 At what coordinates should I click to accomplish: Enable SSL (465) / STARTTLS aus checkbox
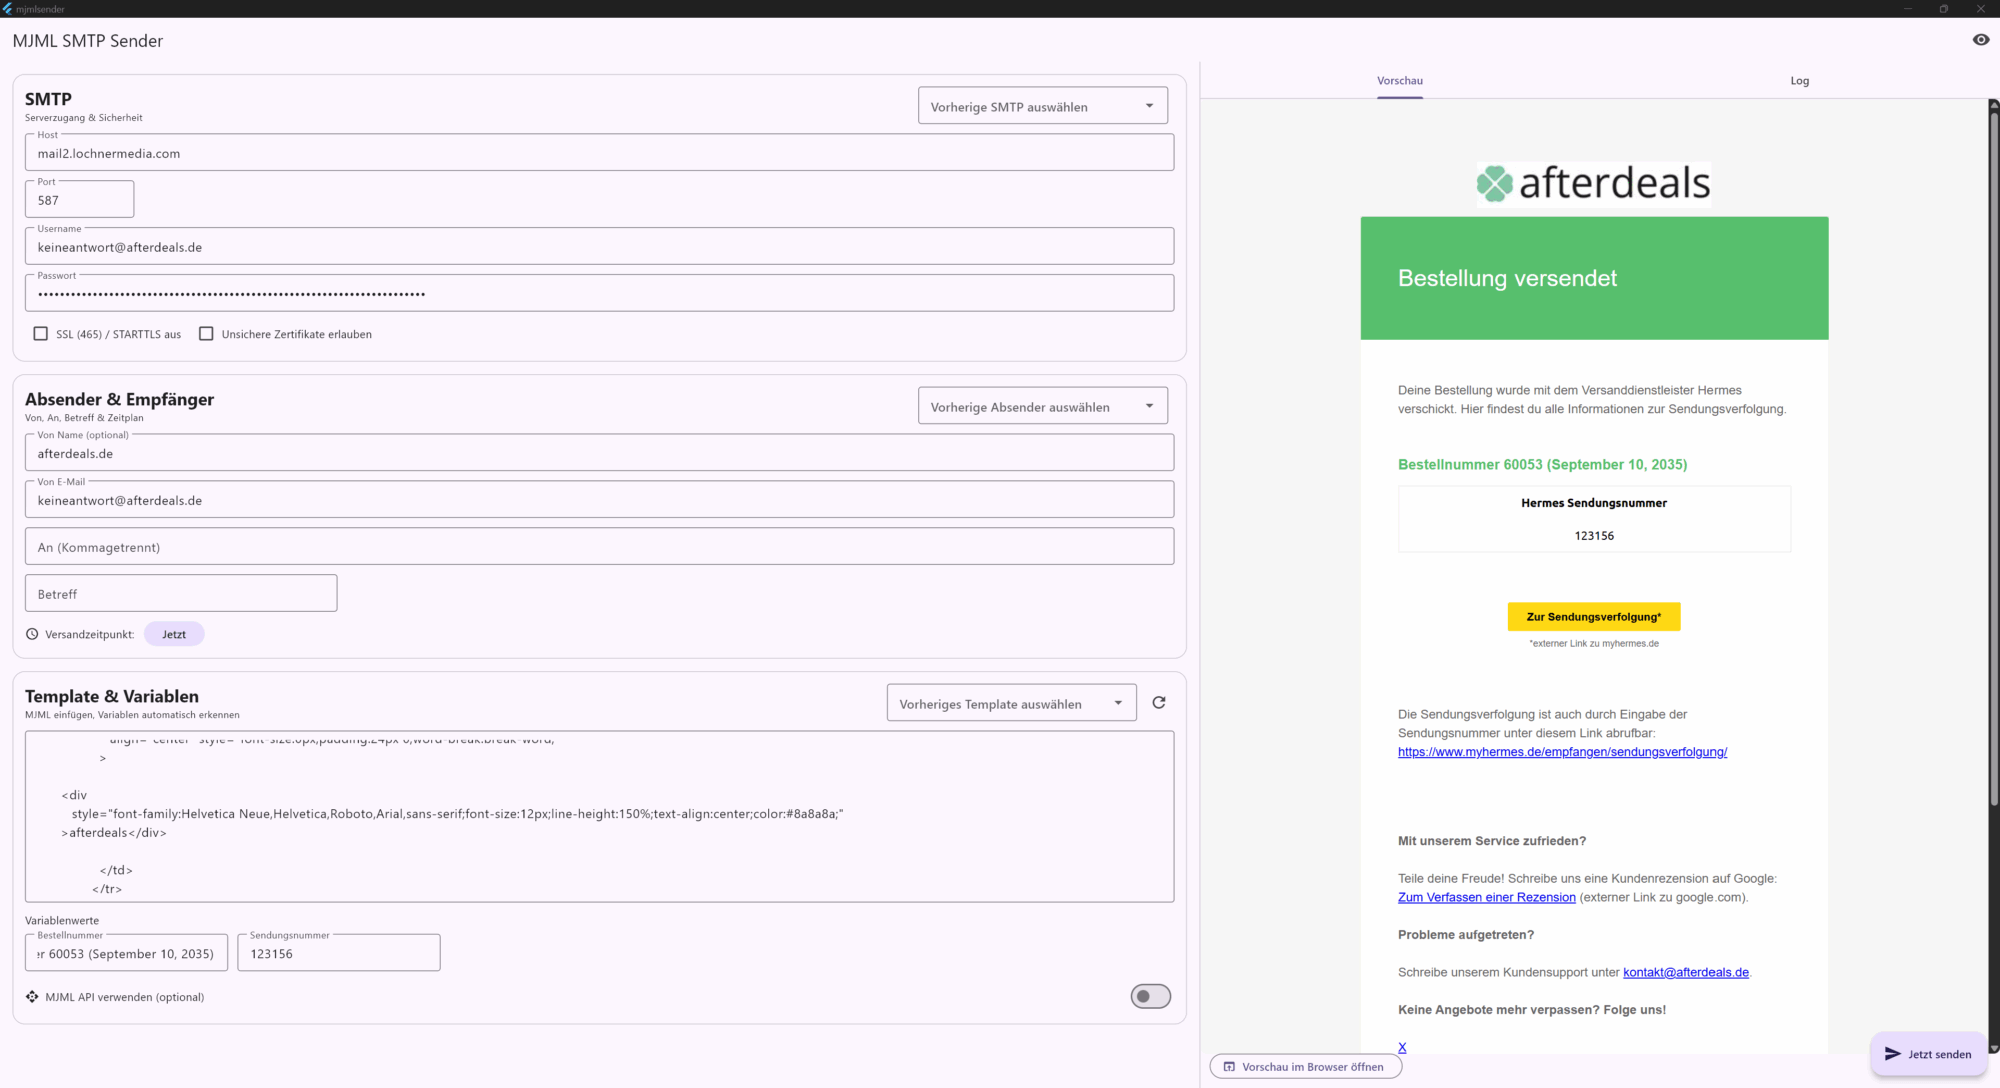[41, 334]
